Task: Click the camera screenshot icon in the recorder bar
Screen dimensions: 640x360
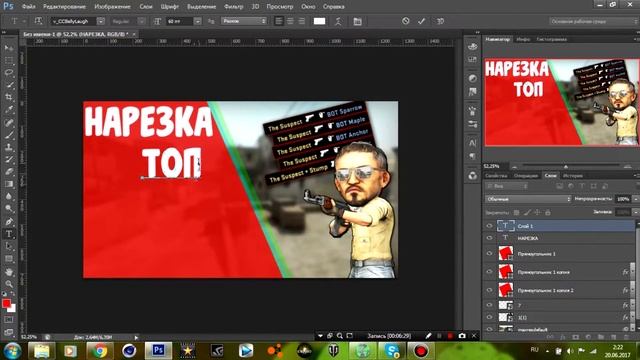Action: coord(462,336)
